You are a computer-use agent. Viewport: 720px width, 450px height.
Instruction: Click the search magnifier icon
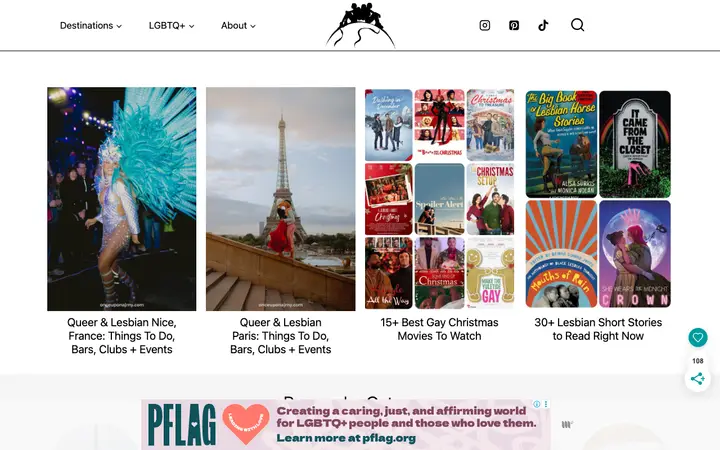[x=577, y=25]
